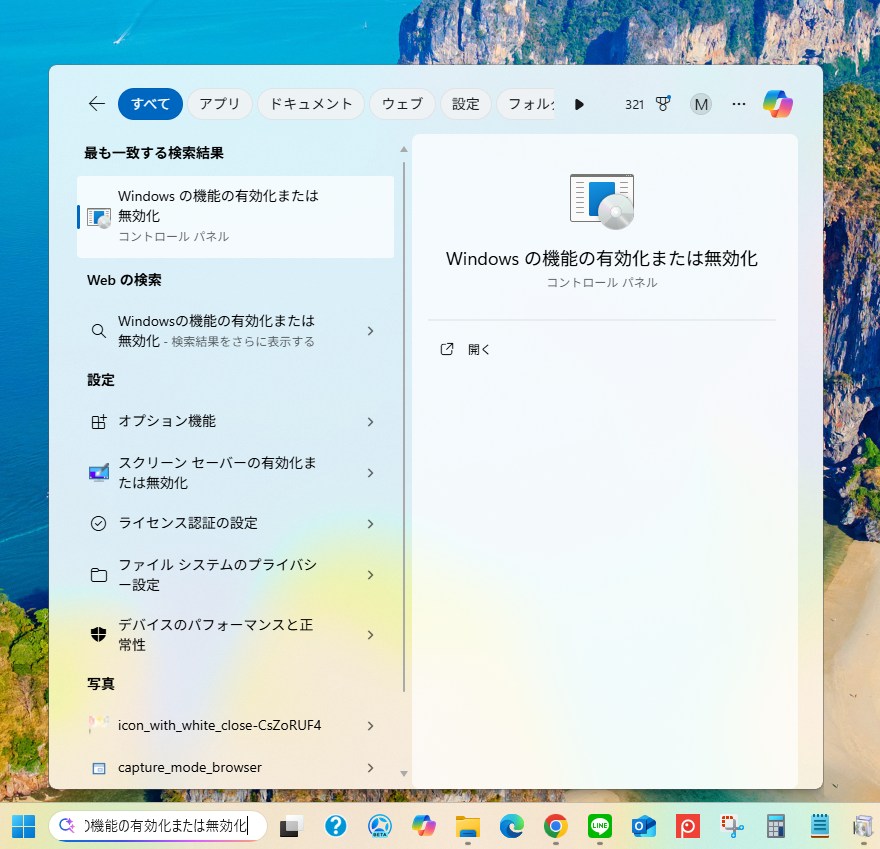Open Google Chrome from the taskbar
This screenshot has height=849, width=880.
pyautogui.click(x=556, y=826)
